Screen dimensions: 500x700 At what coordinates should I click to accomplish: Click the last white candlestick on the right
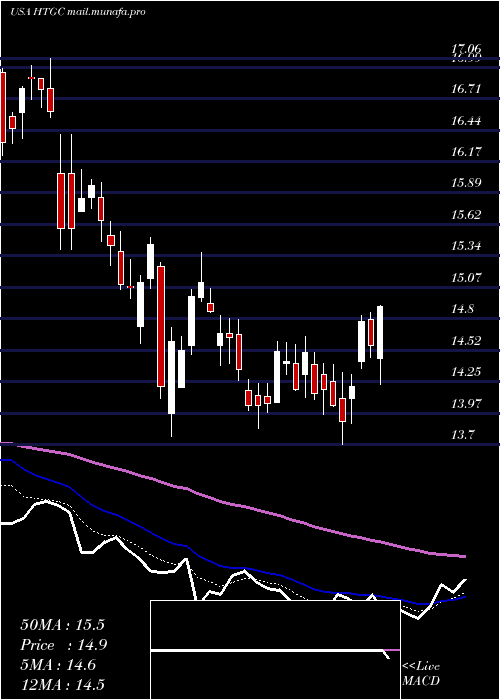[x=380, y=333]
